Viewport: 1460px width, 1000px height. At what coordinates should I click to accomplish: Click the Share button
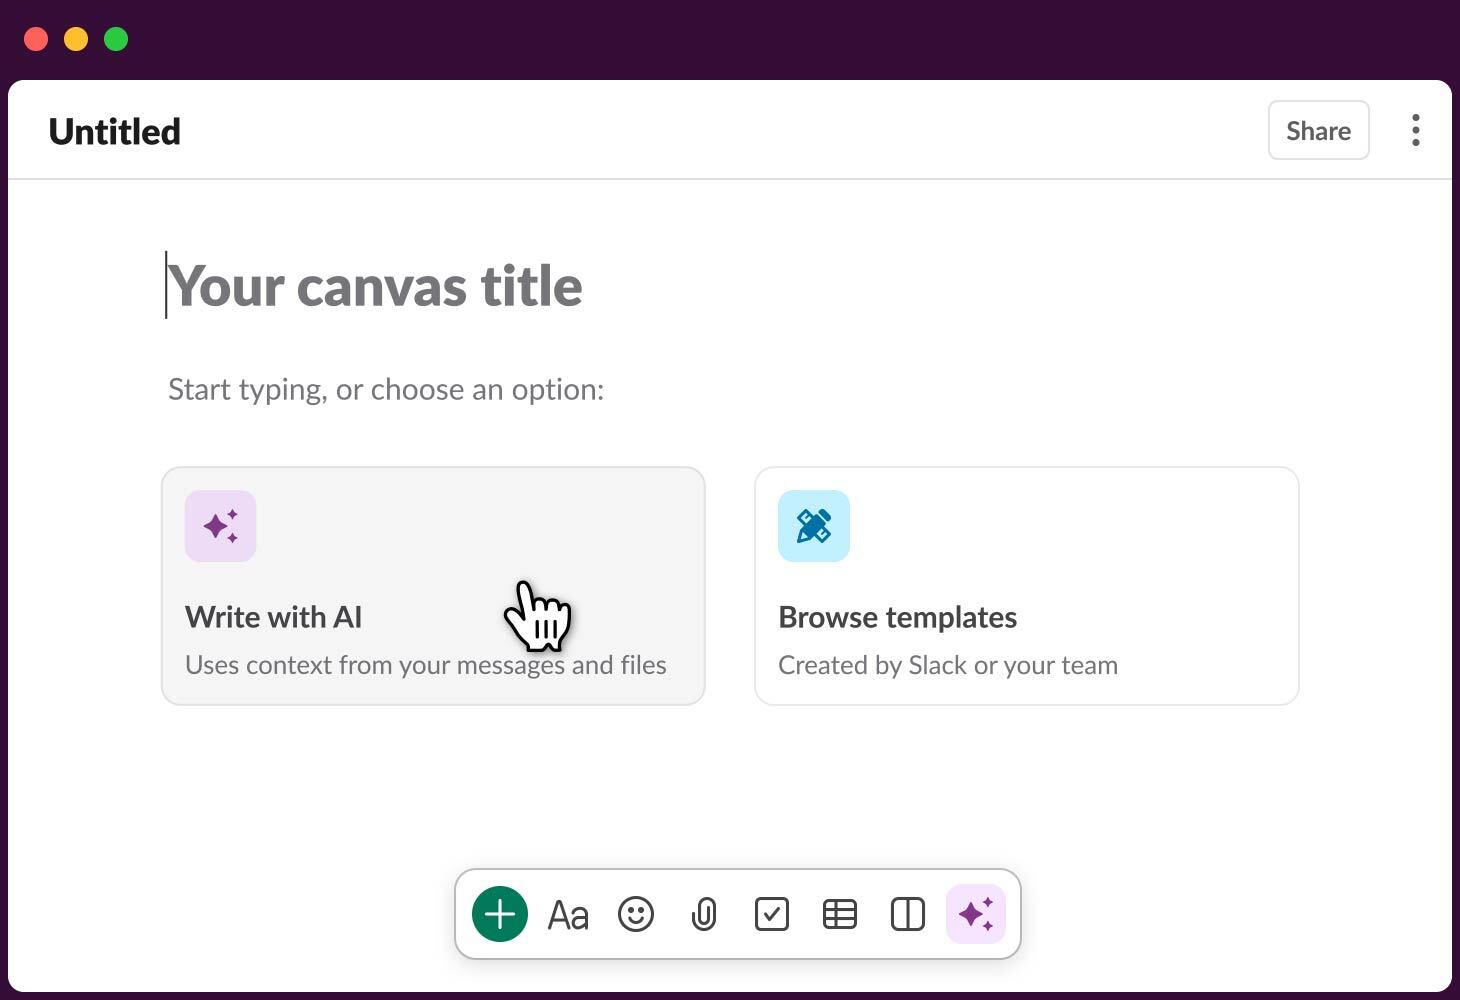pos(1318,130)
